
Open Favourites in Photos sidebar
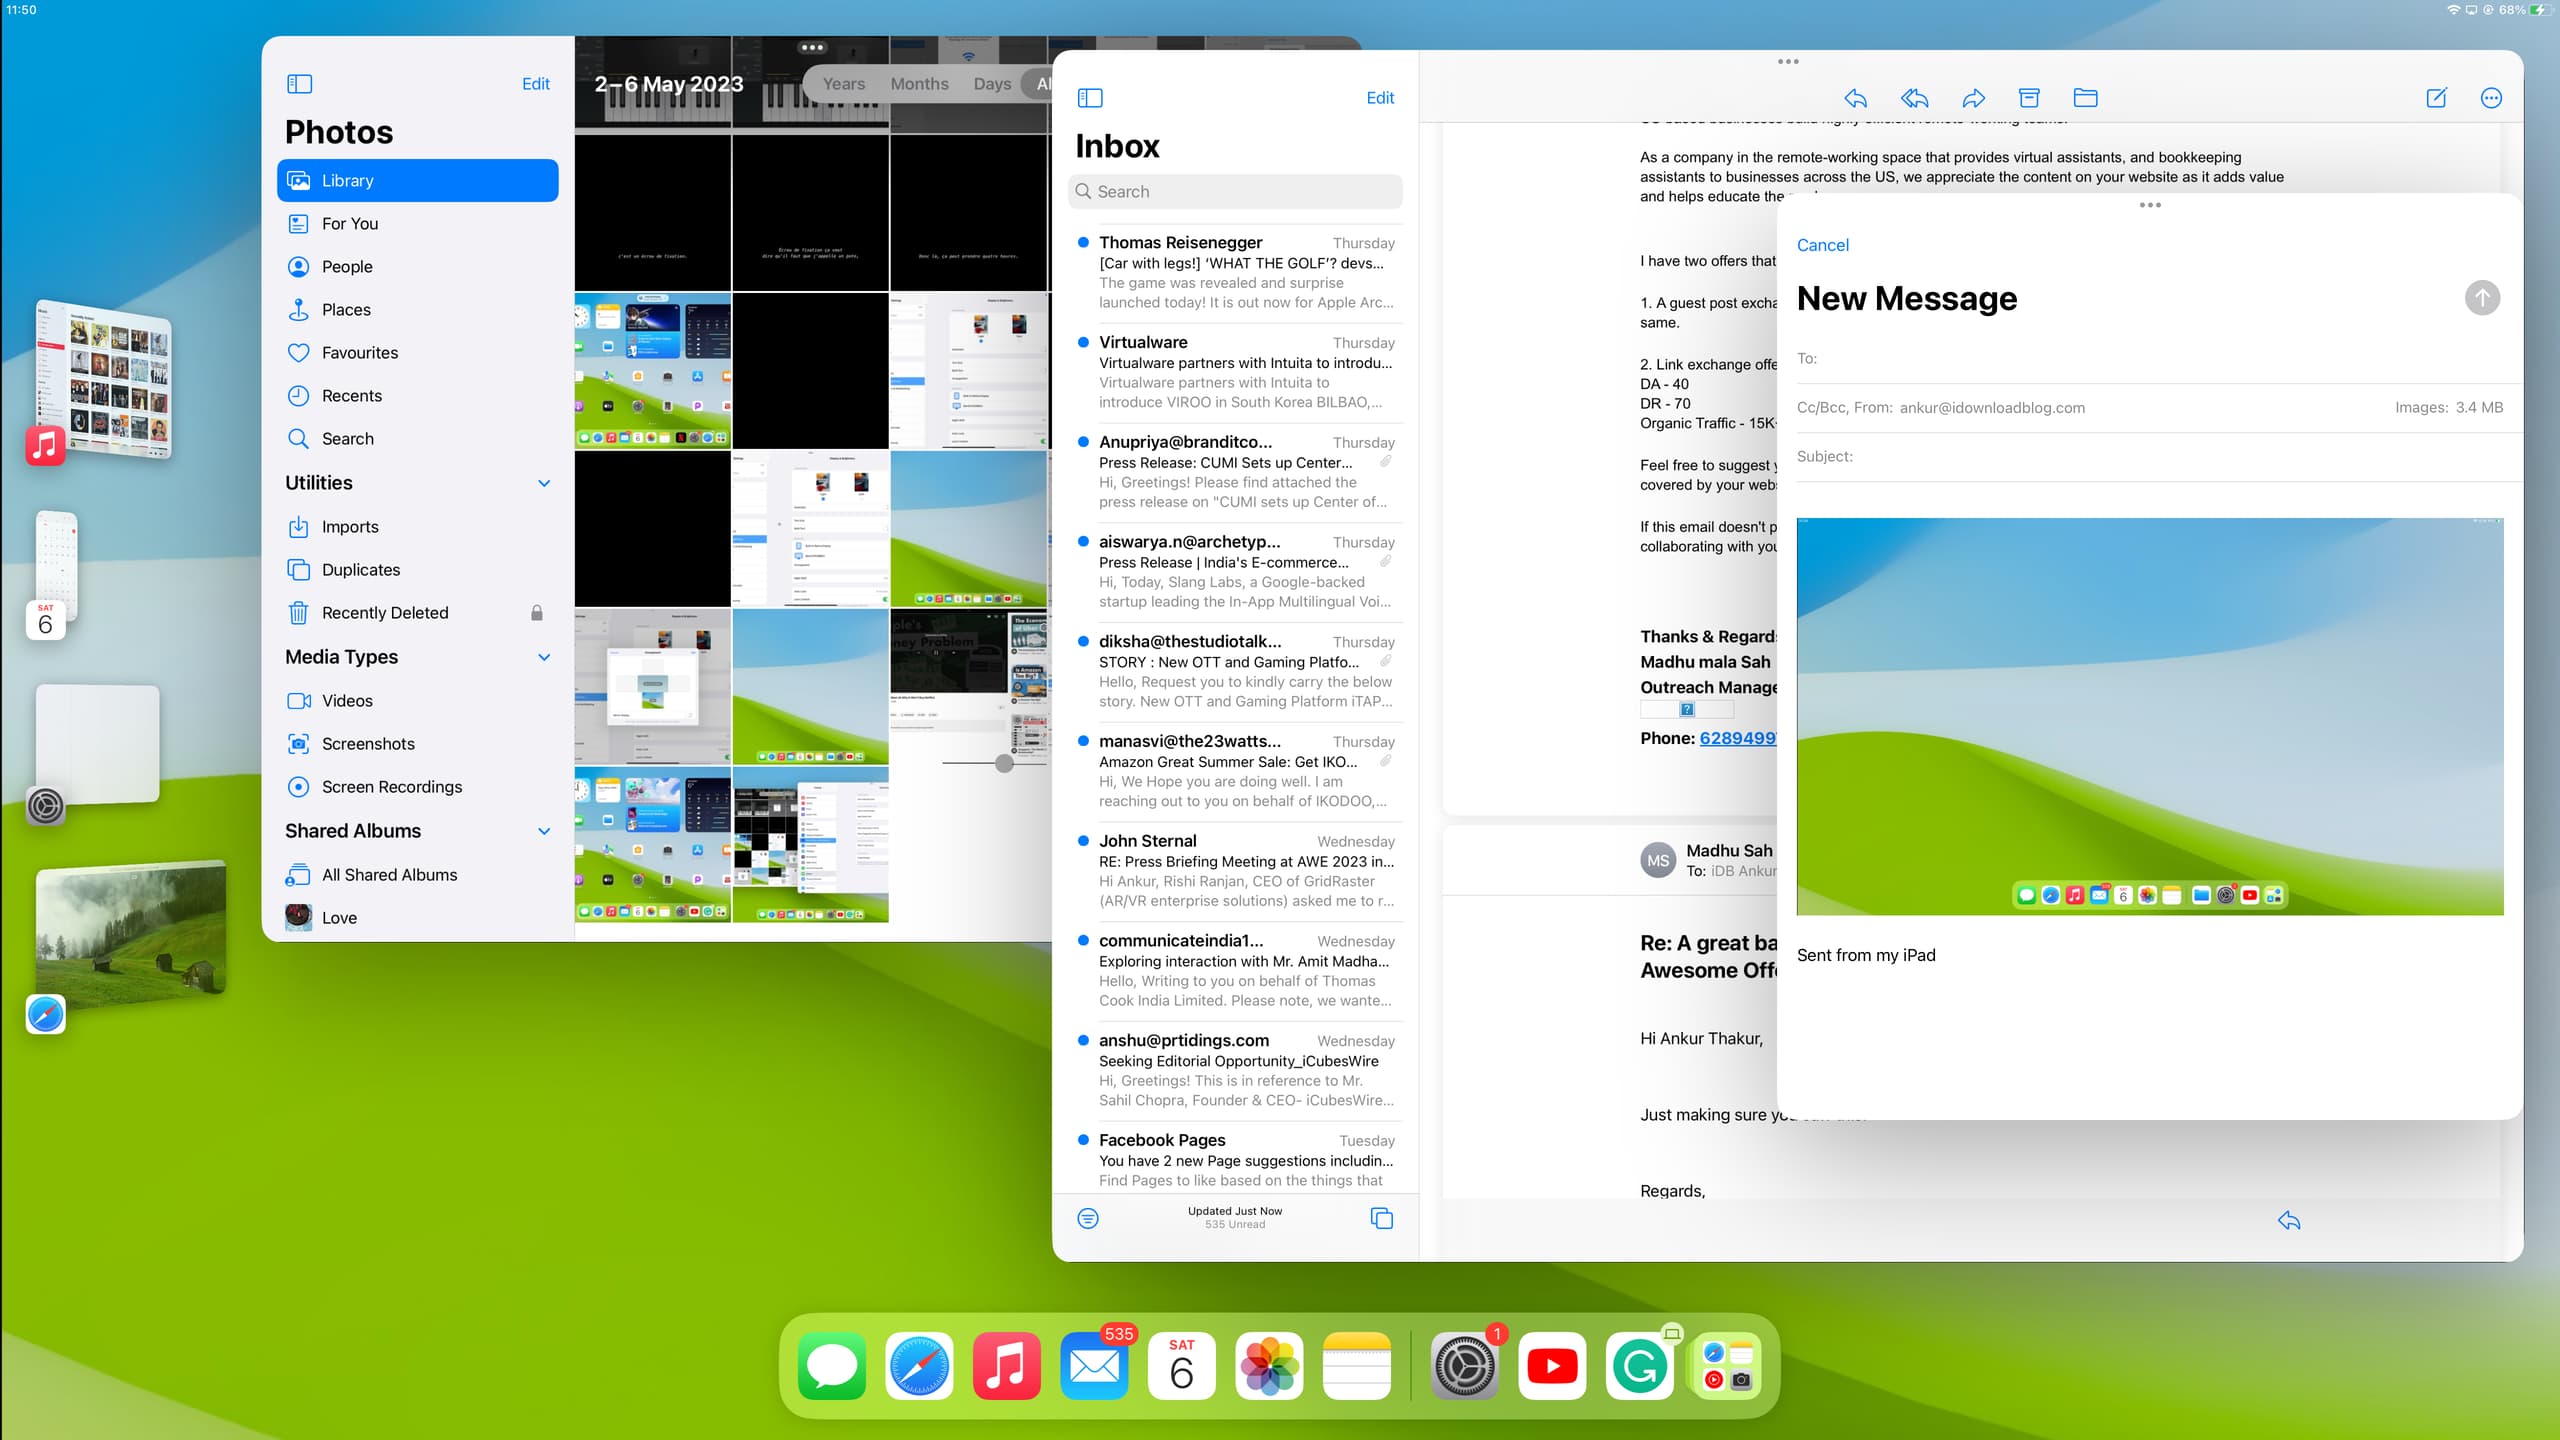[x=418, y=353]
